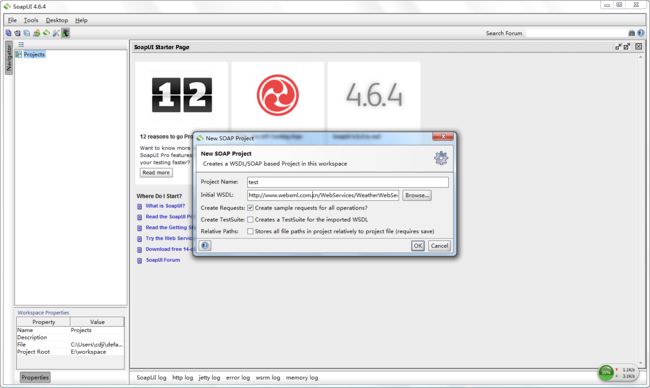The image size is (650, 388).
Task: Toggle the proxy toolbar icon
Action: [x=65, y=33]
